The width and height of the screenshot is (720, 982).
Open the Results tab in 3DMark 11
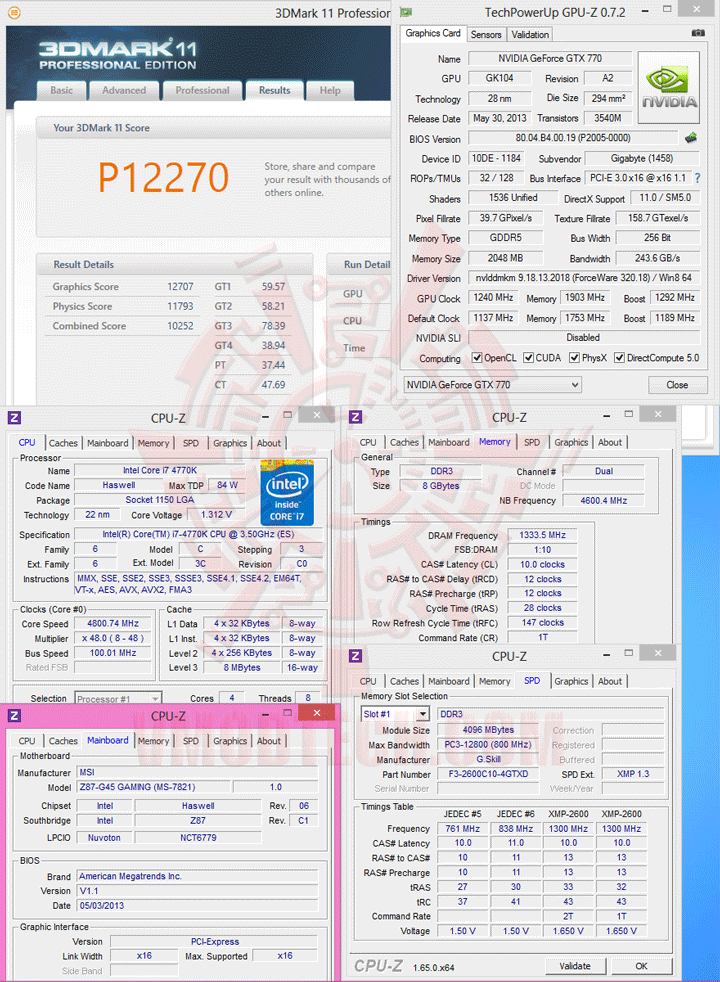pos(275,90)
